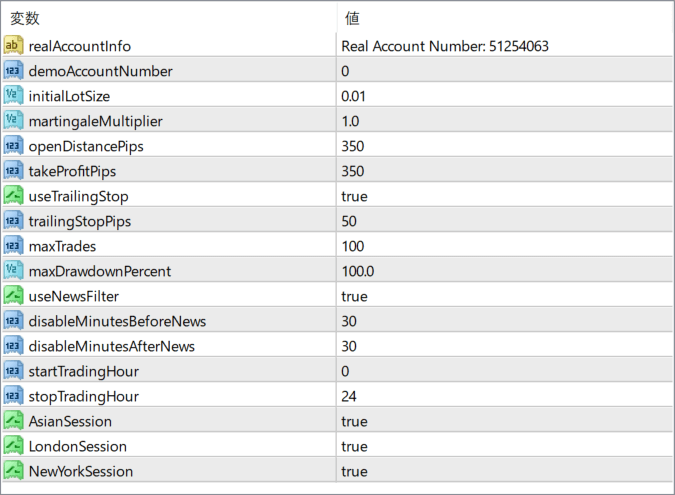Screen dimensions: 675x495
Task: Click the string icon beside realAccountInfo
Action: [13, 46]
